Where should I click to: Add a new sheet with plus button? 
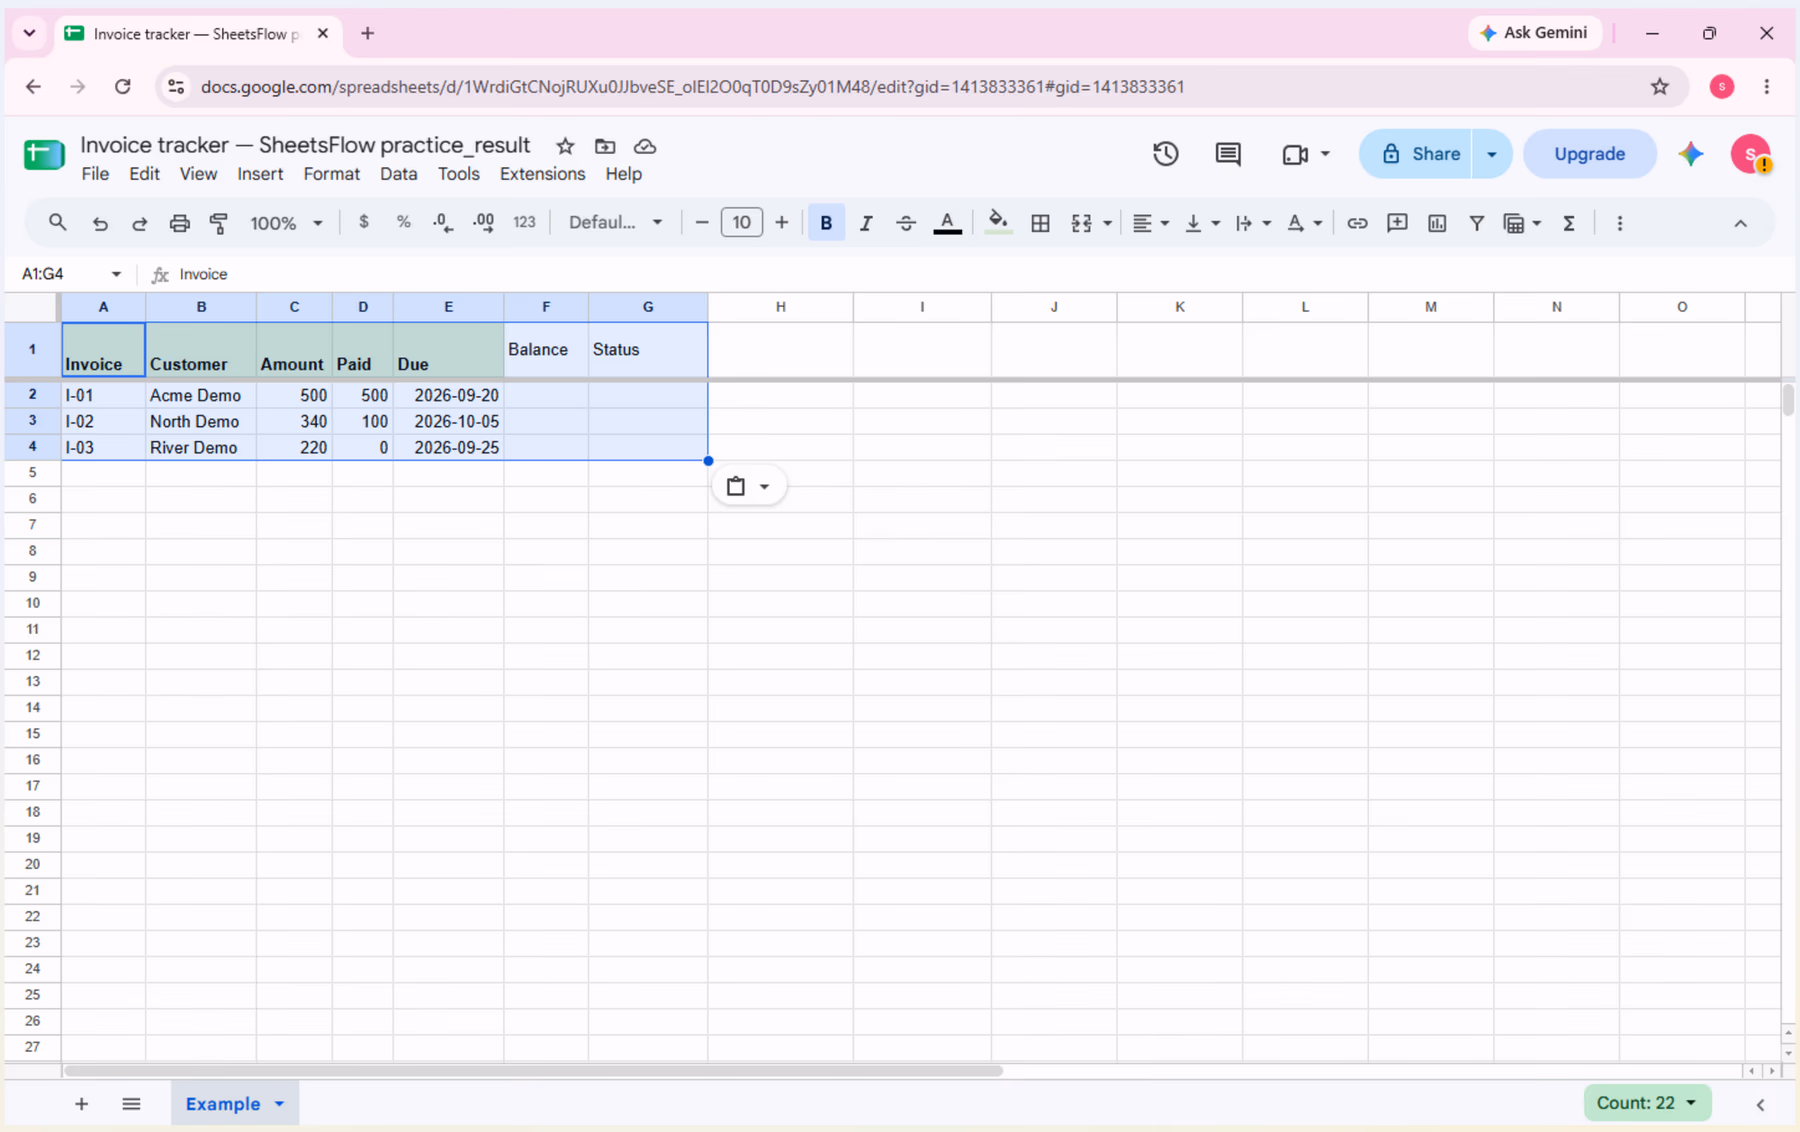point(81,1104)
